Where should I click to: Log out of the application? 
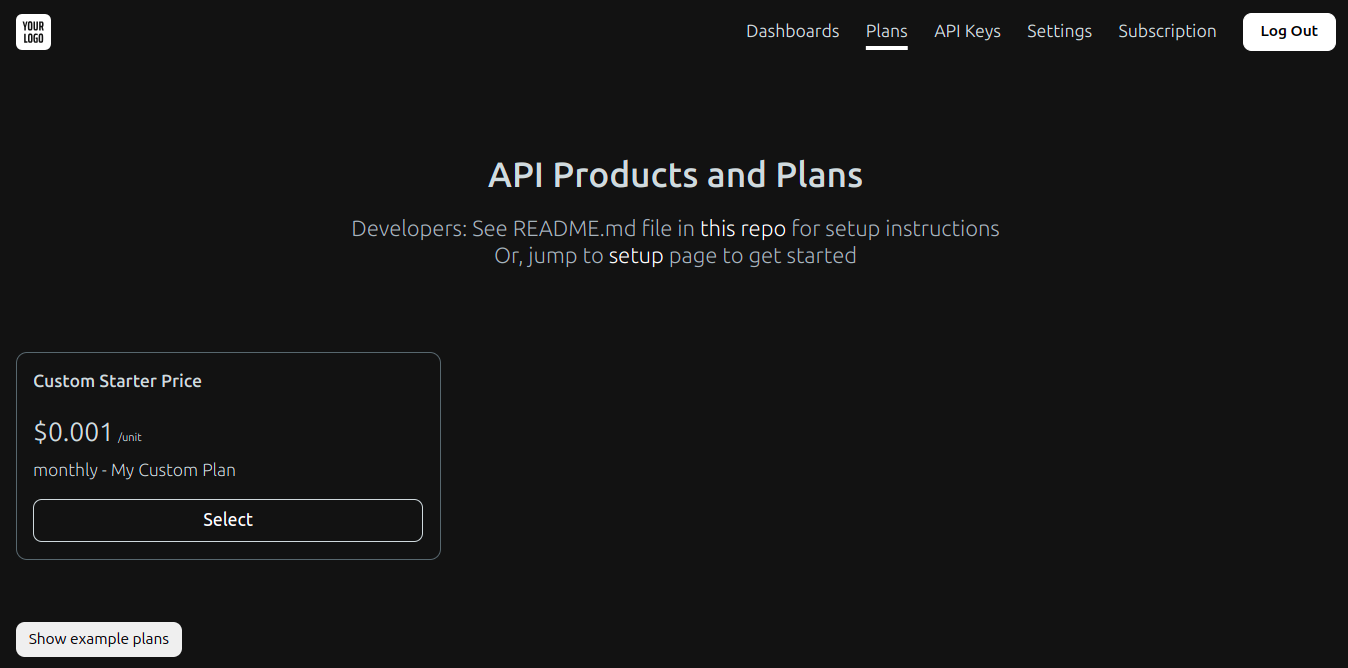(1289, 31)
